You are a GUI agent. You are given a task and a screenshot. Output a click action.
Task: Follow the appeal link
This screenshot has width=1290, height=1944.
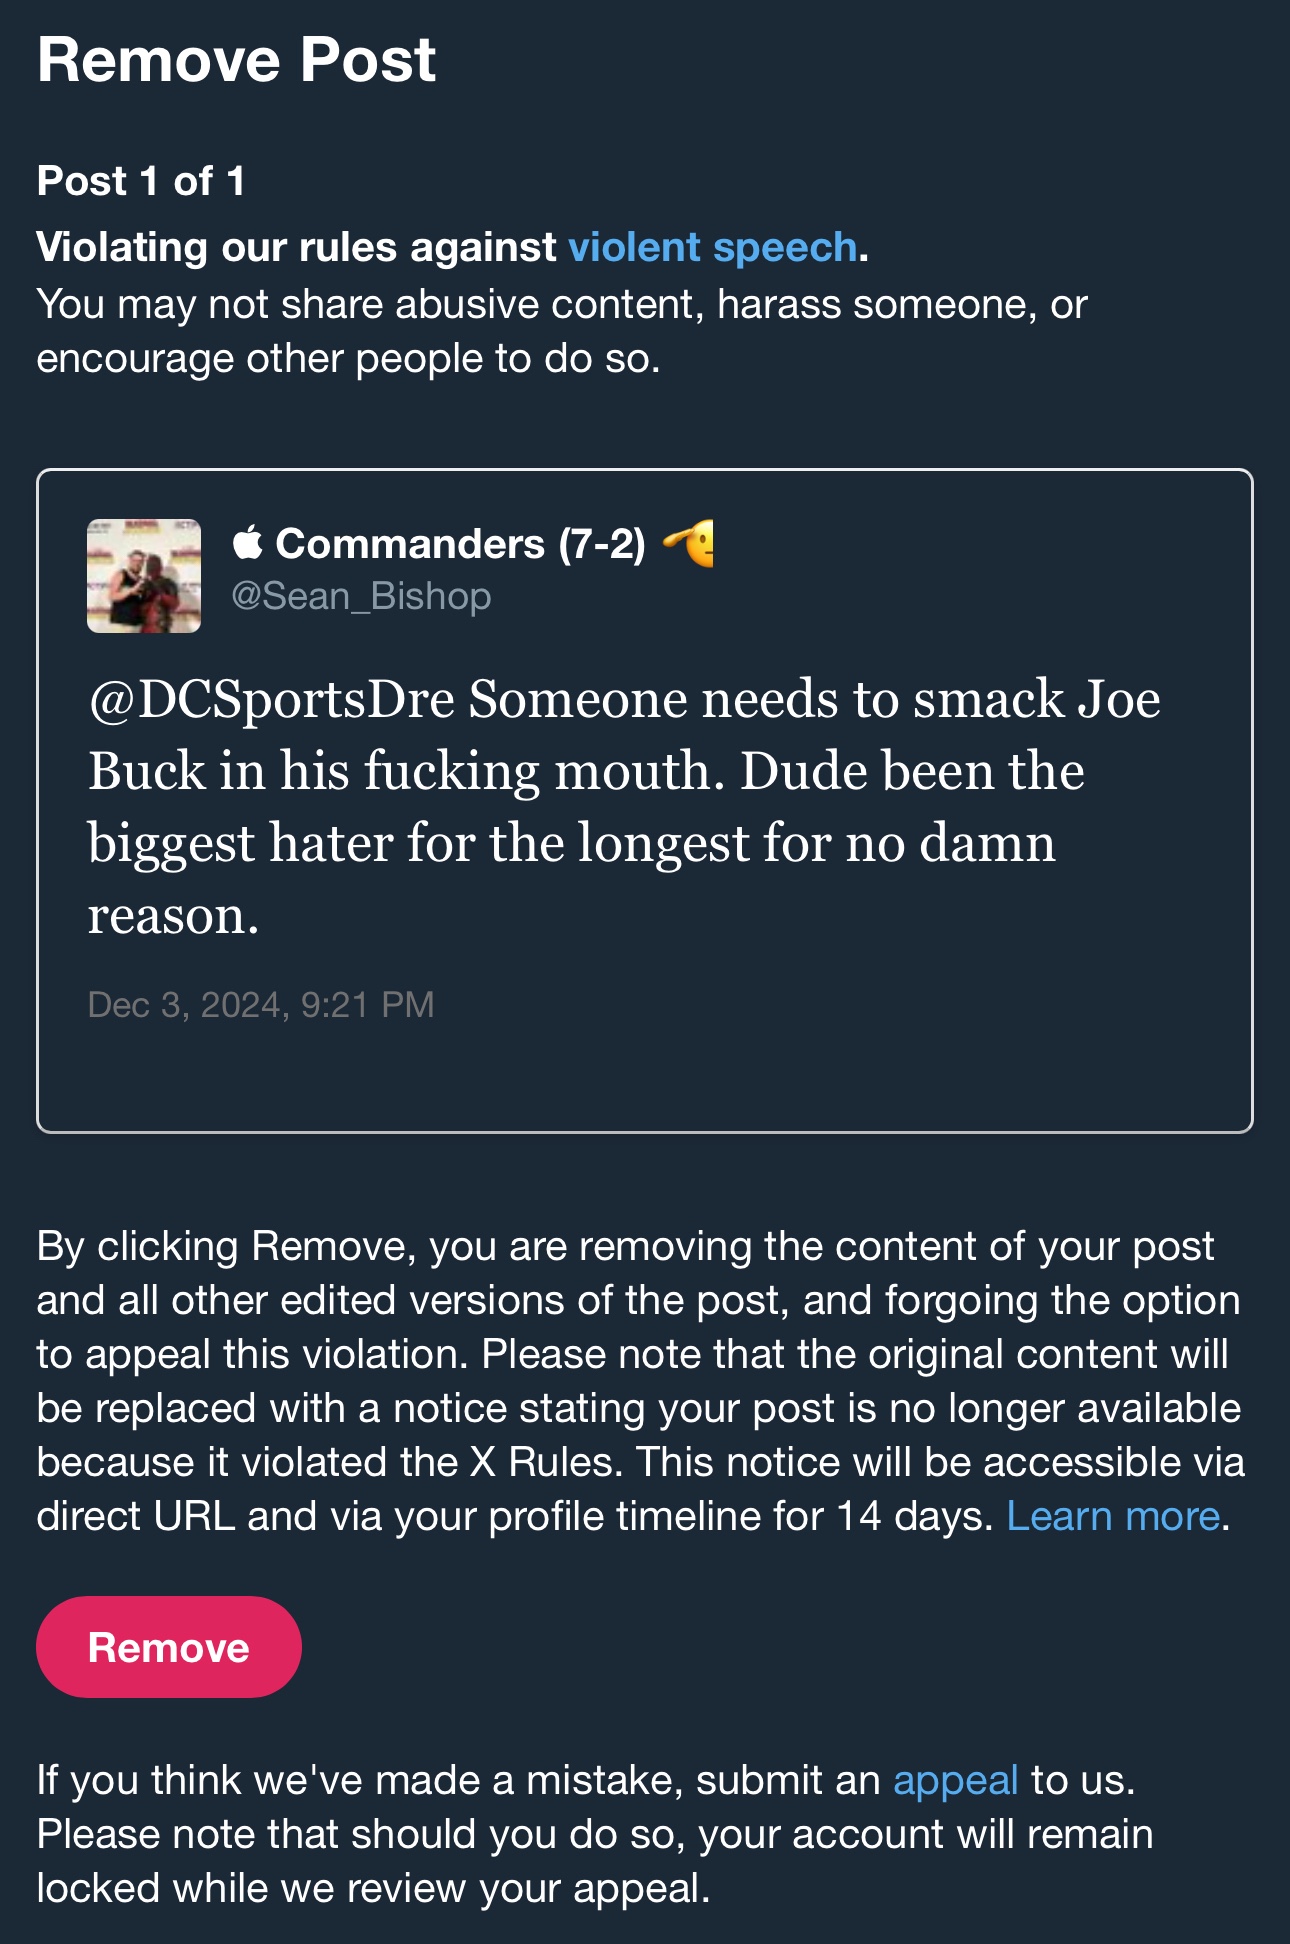pyautogui.click(x=955, y=1780)
